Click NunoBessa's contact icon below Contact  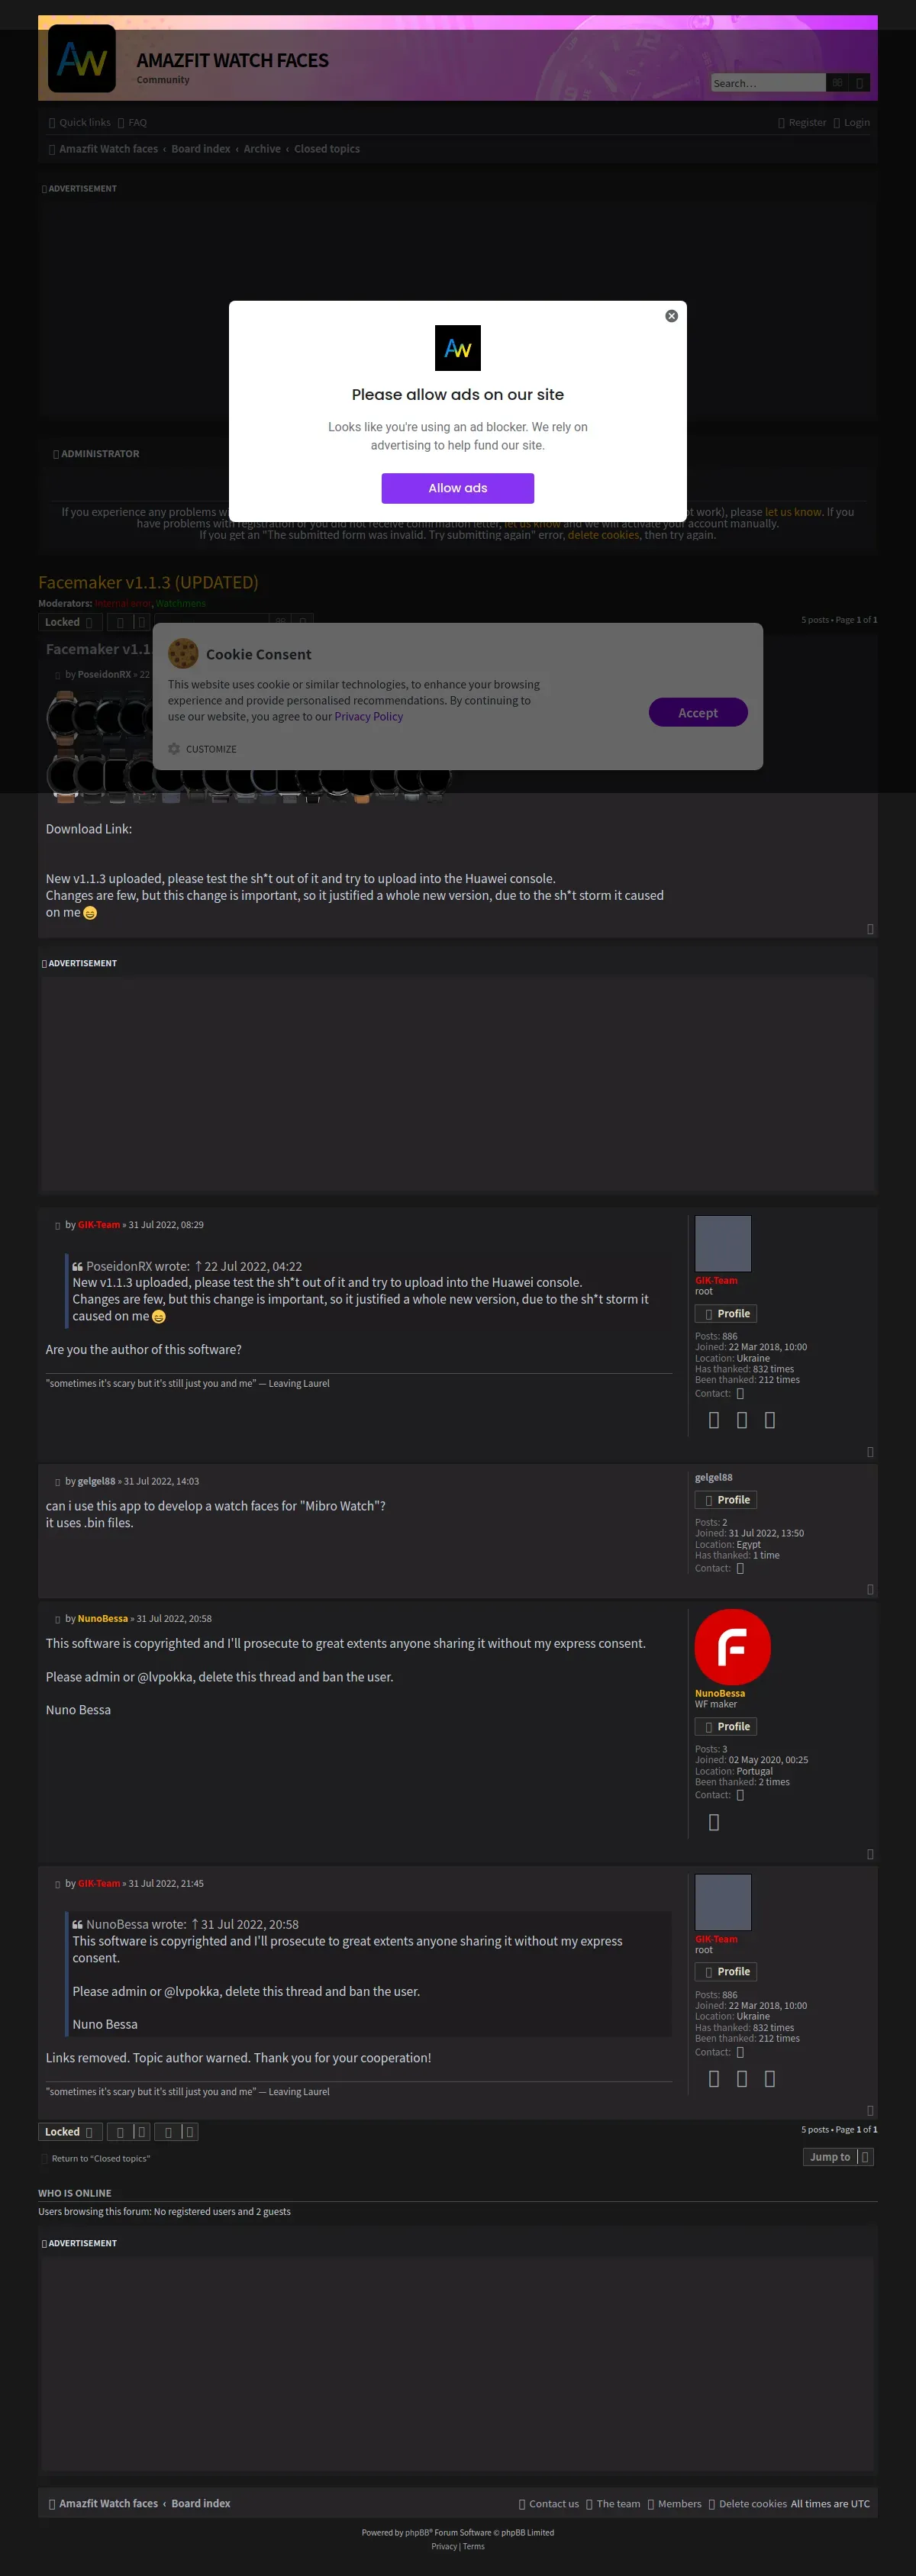click(714, 1823)
